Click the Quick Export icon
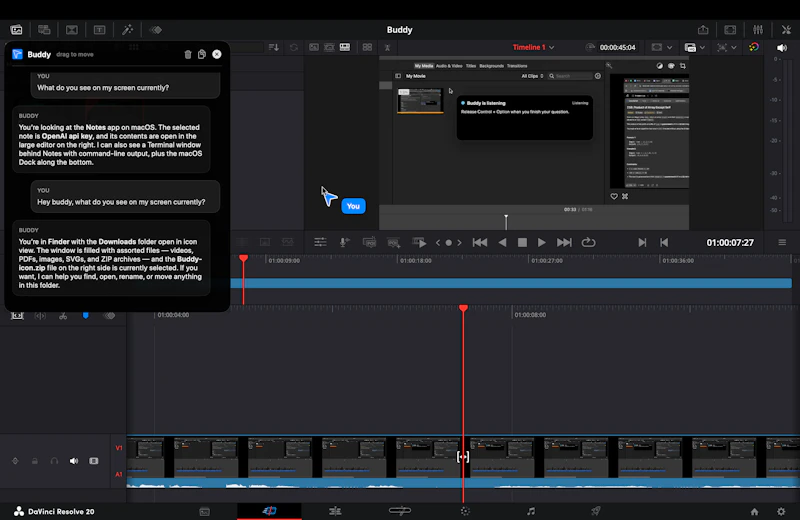The height and width of the screenshot is (520, 800). click(703, 30)
